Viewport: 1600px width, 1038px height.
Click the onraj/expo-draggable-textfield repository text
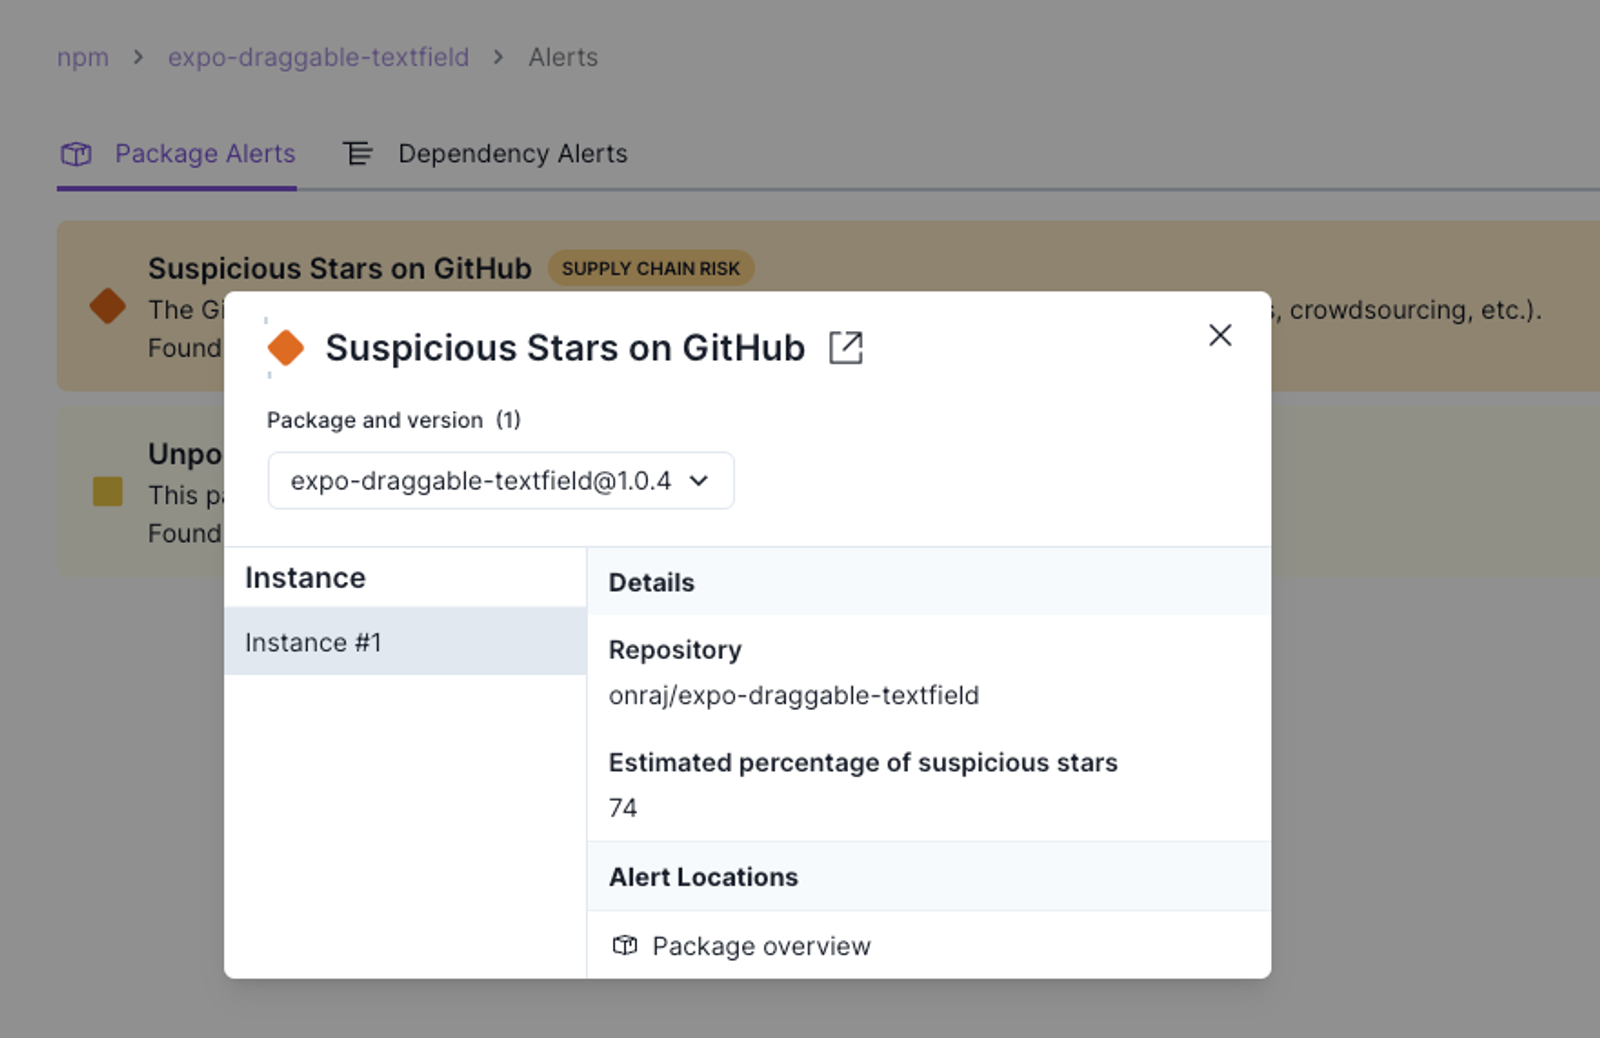(794, 696)
